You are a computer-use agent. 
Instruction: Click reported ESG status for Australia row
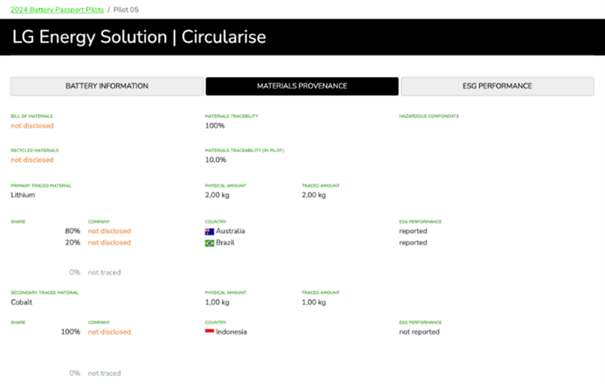coord(413,231)
